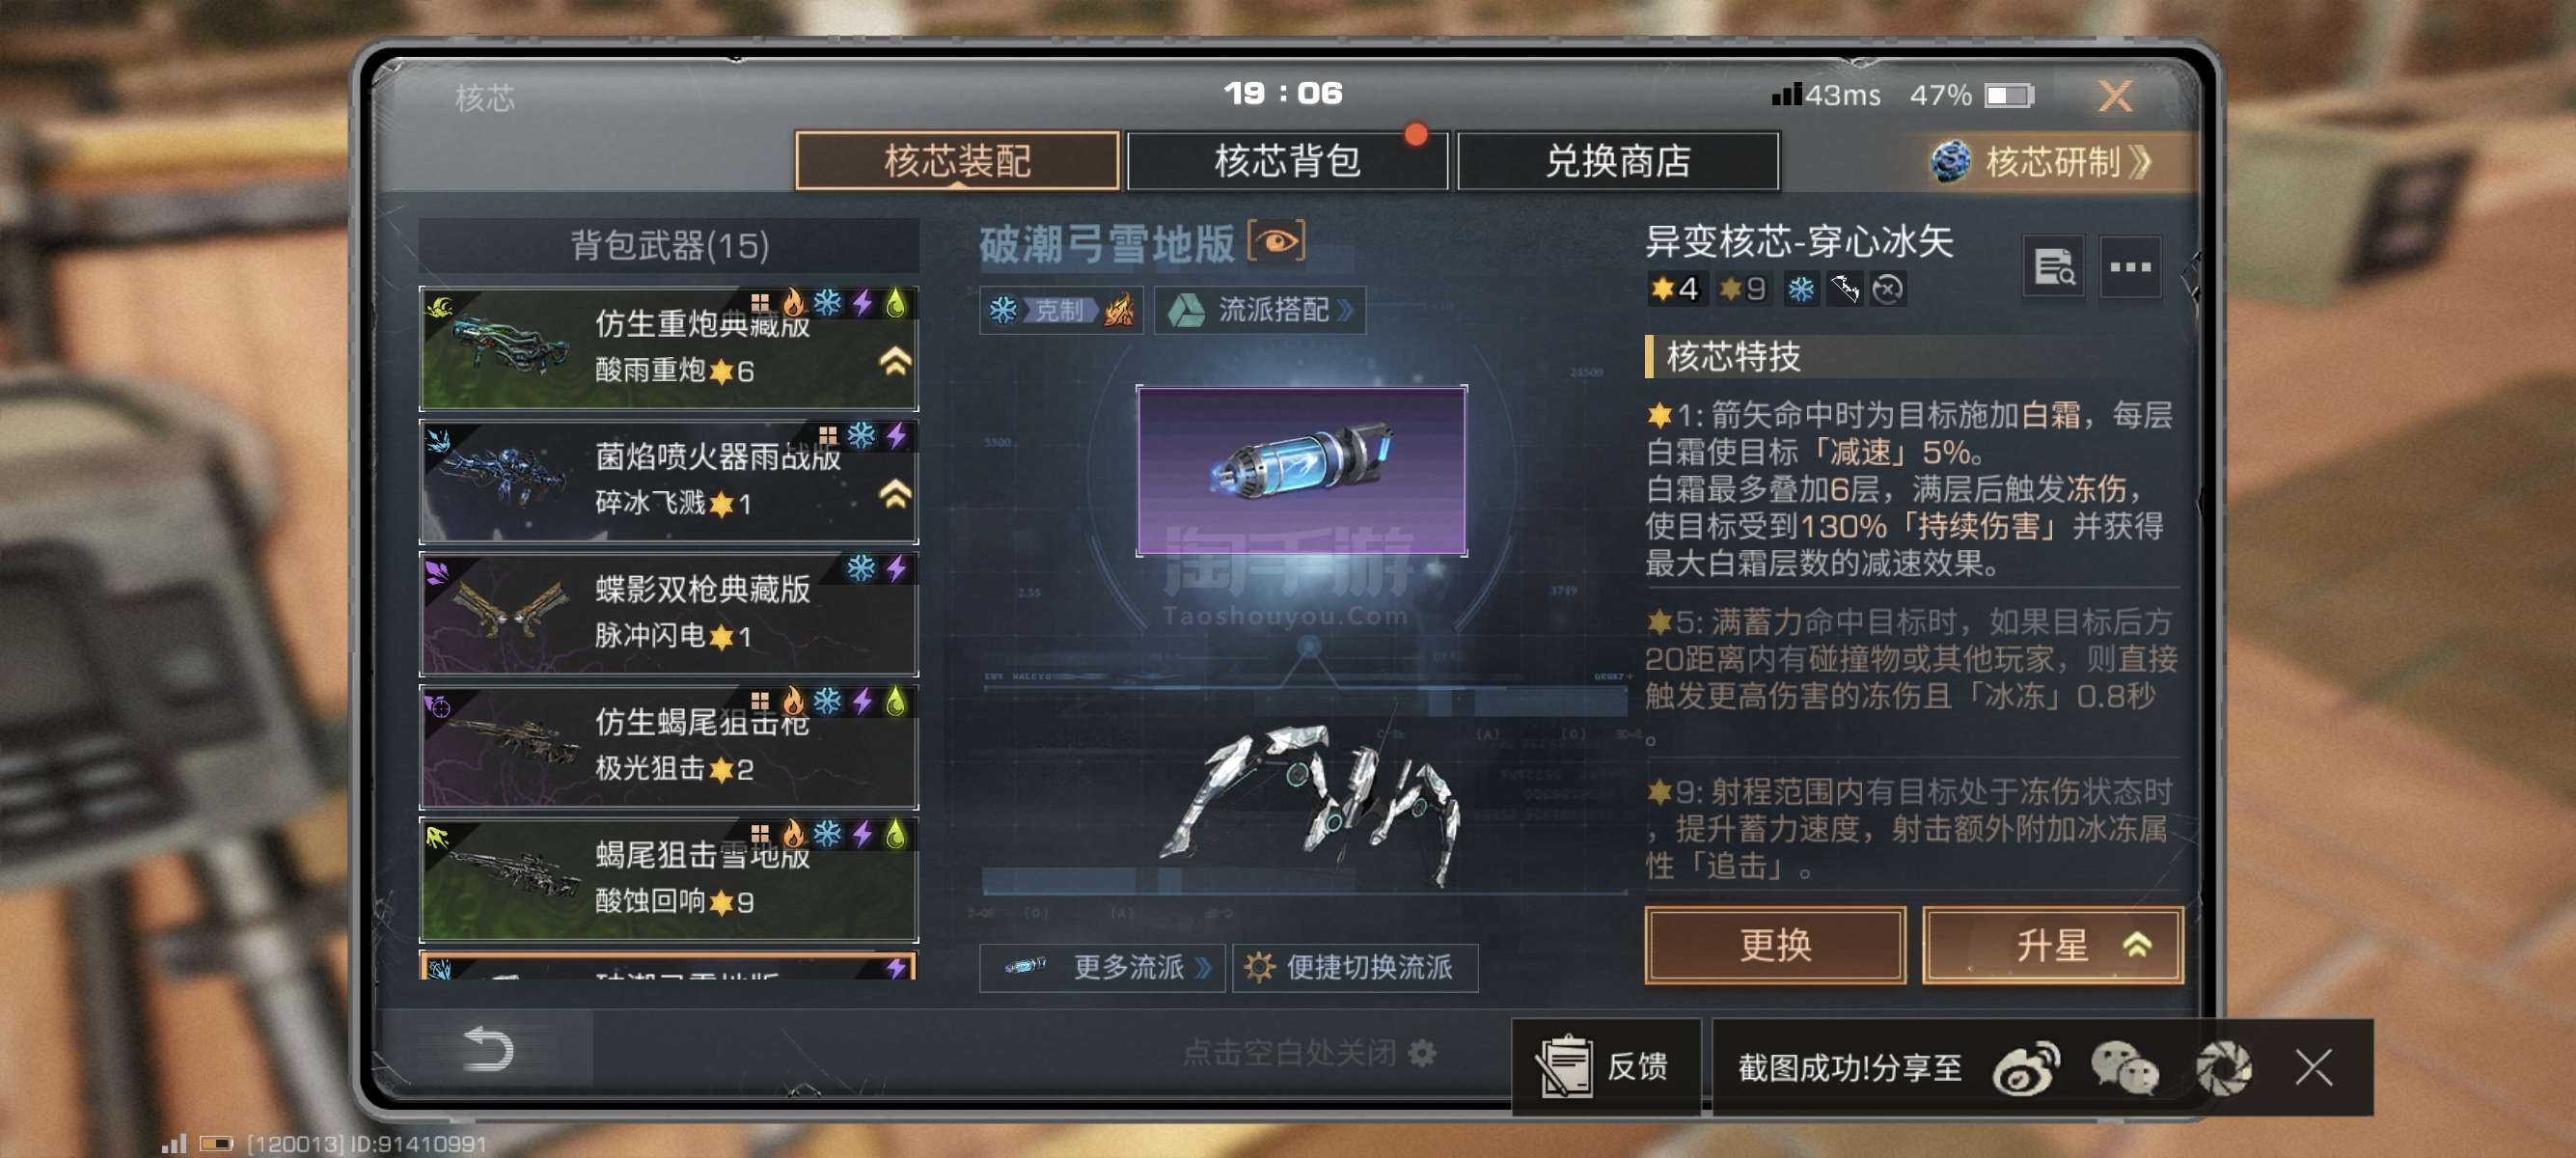Image resolution: width=2576 pixels, height=1158 pixels.
Task: Open the core detail search icon
Action: (x=2054, y=267)
